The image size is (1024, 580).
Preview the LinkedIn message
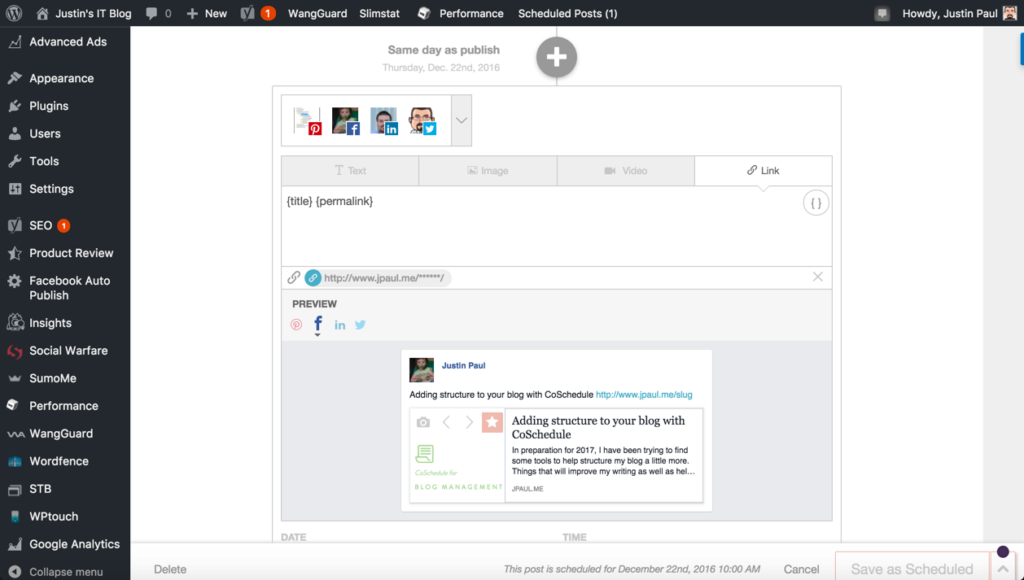click(340, 325)
